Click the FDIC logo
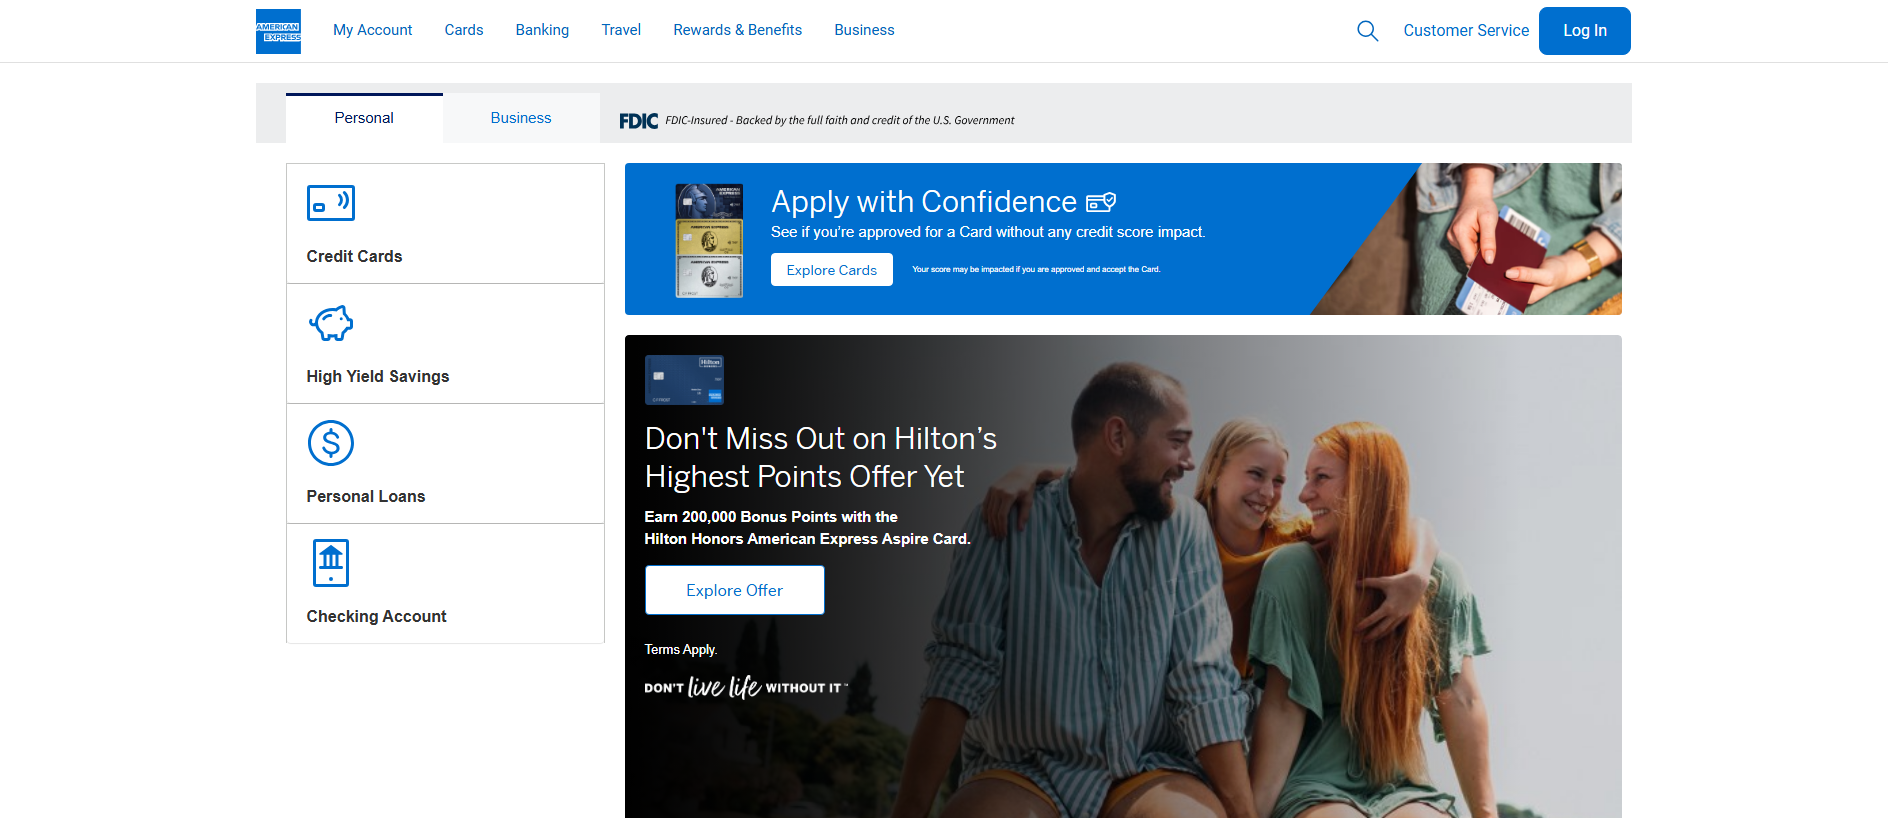1888x818 pixels. (x=638, y=121)
